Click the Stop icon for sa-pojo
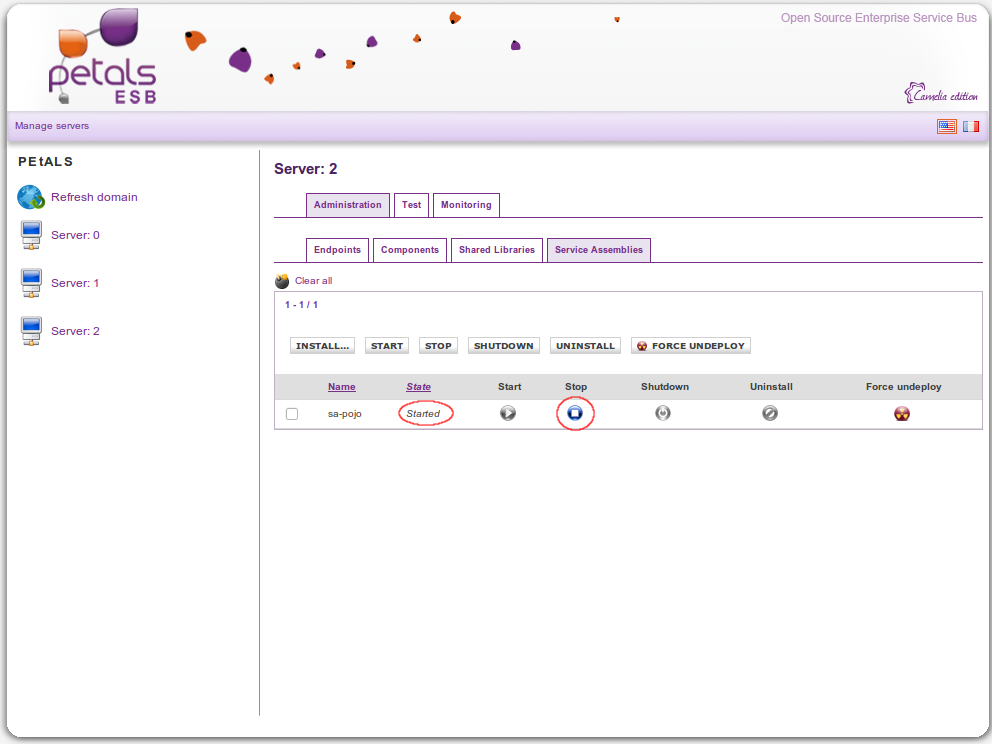 (x=575, y=413)
